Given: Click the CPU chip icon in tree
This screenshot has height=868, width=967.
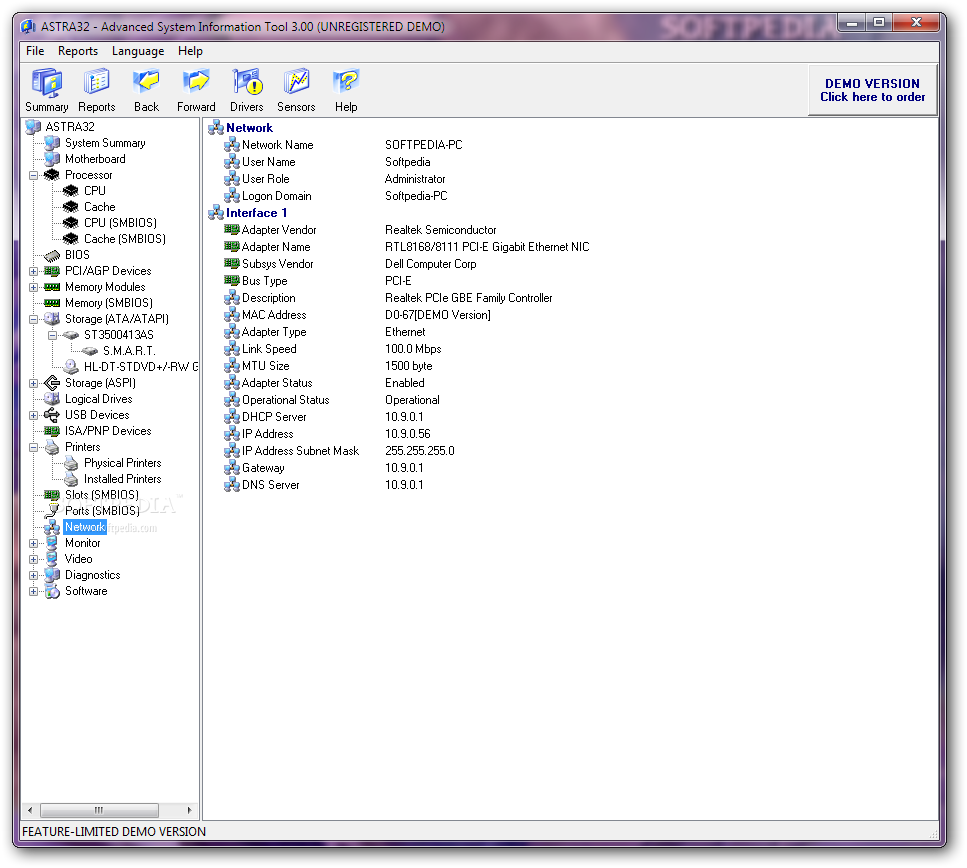Looking at the screenshot, I should coord(71,191).
